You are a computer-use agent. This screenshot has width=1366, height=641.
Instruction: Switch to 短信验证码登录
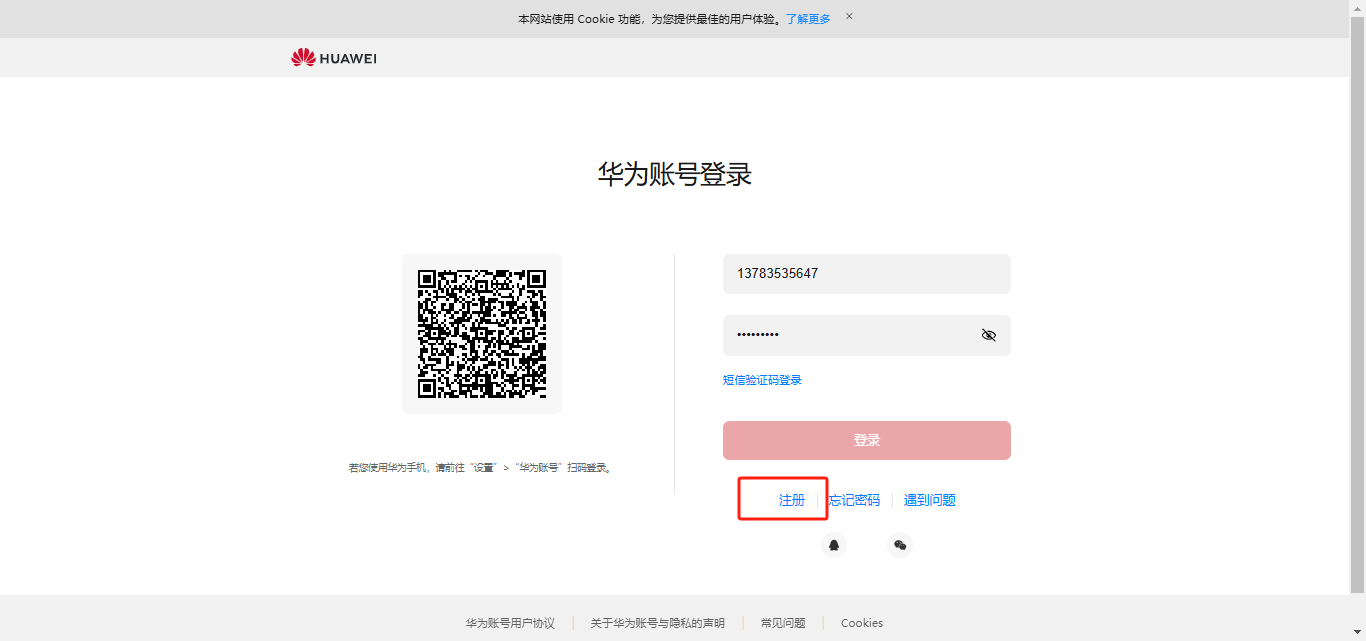click(x=762, y=380)
